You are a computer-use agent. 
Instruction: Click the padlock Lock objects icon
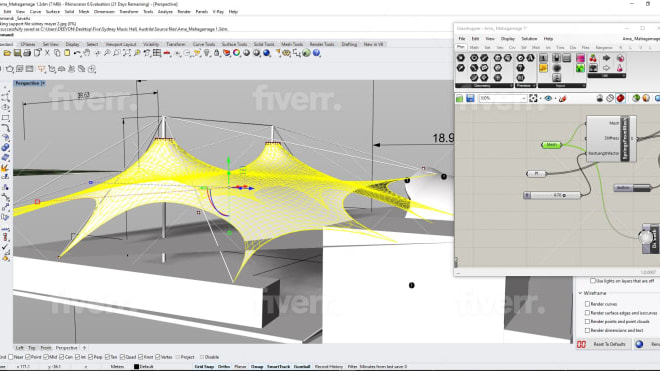click(217, 53)
